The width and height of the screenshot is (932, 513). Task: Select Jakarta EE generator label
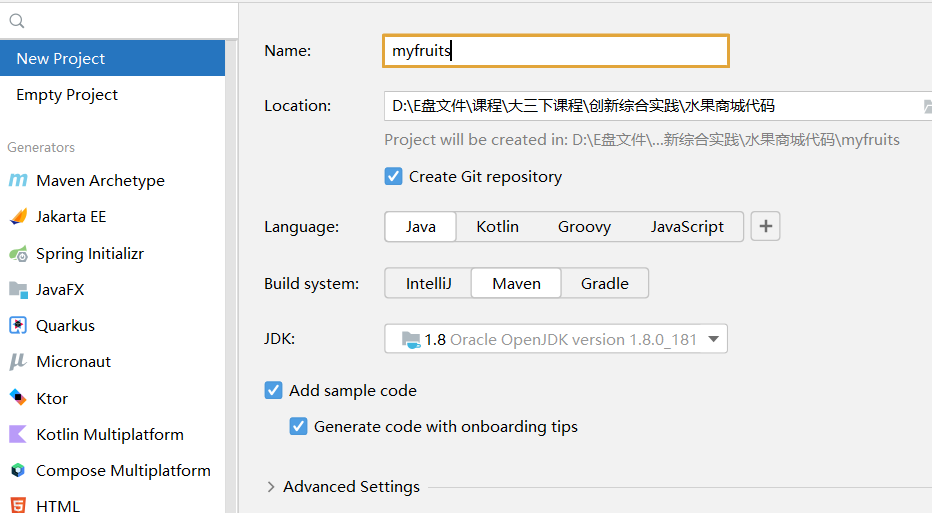pos(71,216)
